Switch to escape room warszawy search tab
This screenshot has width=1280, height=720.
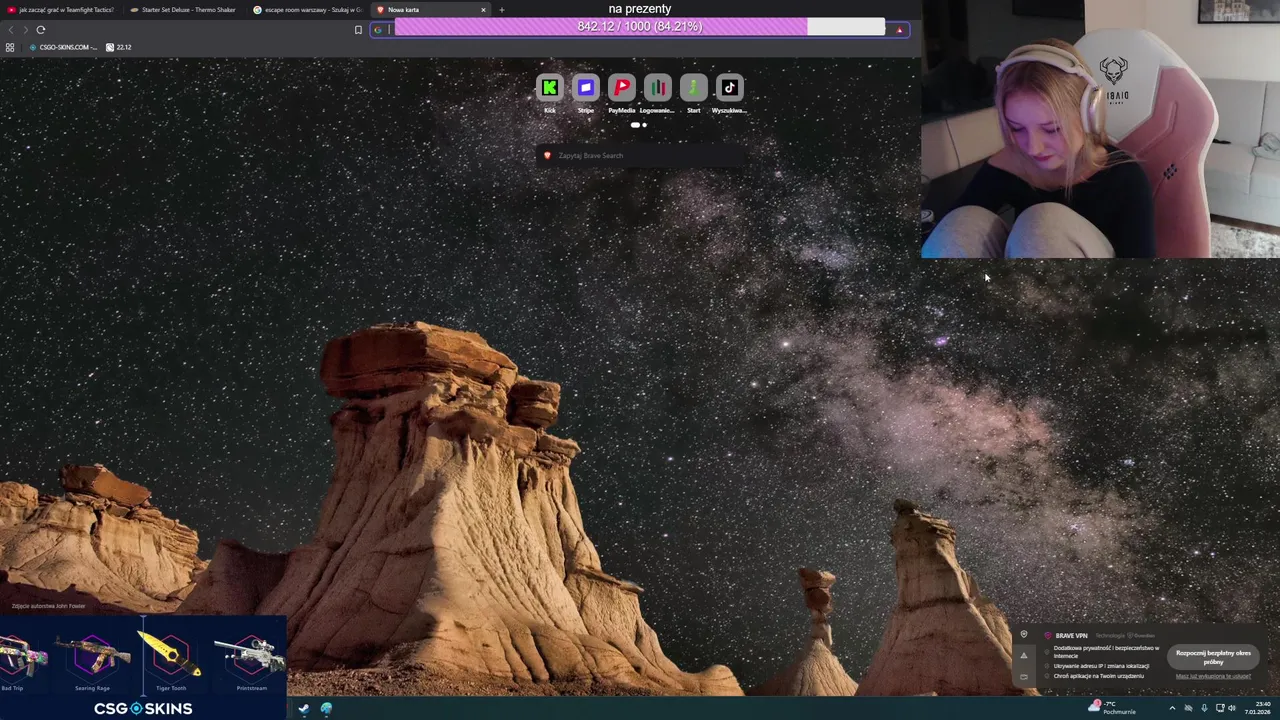pos(307,10)
